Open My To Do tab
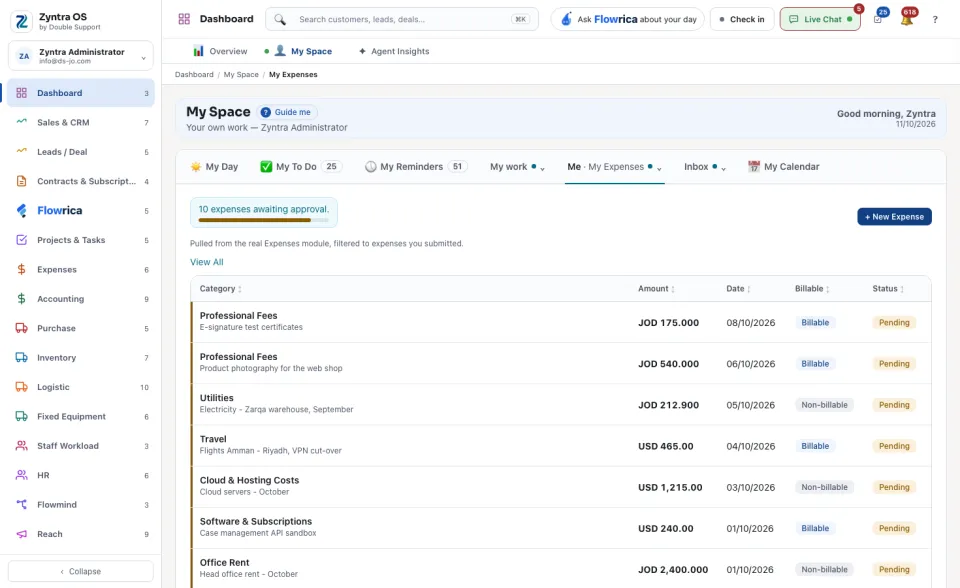Image resolution: width=960 pixels, height=588 pixels. point(301,167)
